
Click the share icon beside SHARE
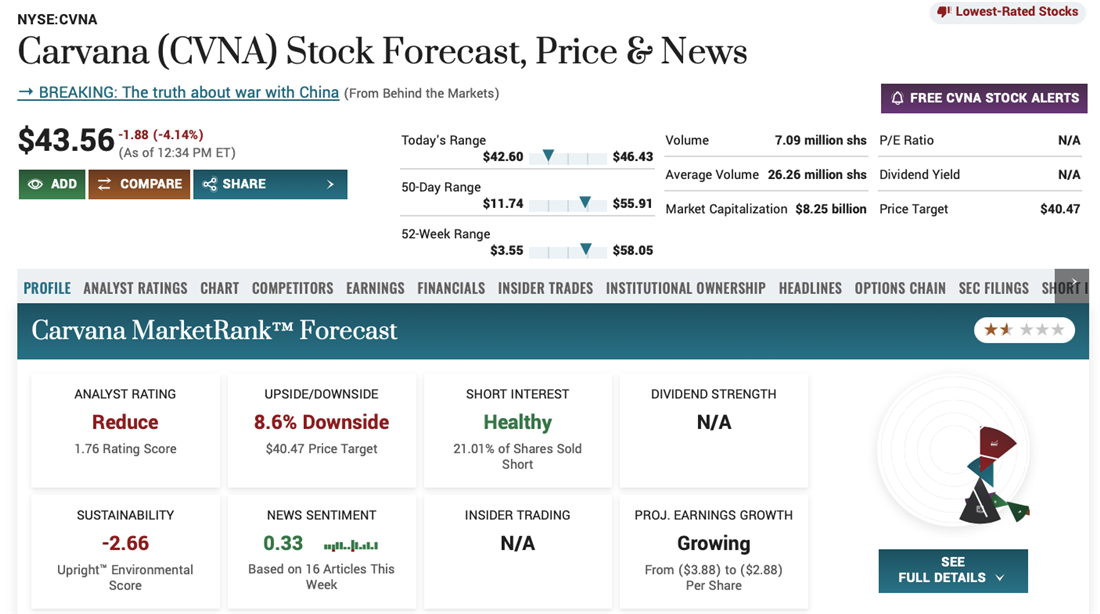pyautogui.click(x=210, y=184)
